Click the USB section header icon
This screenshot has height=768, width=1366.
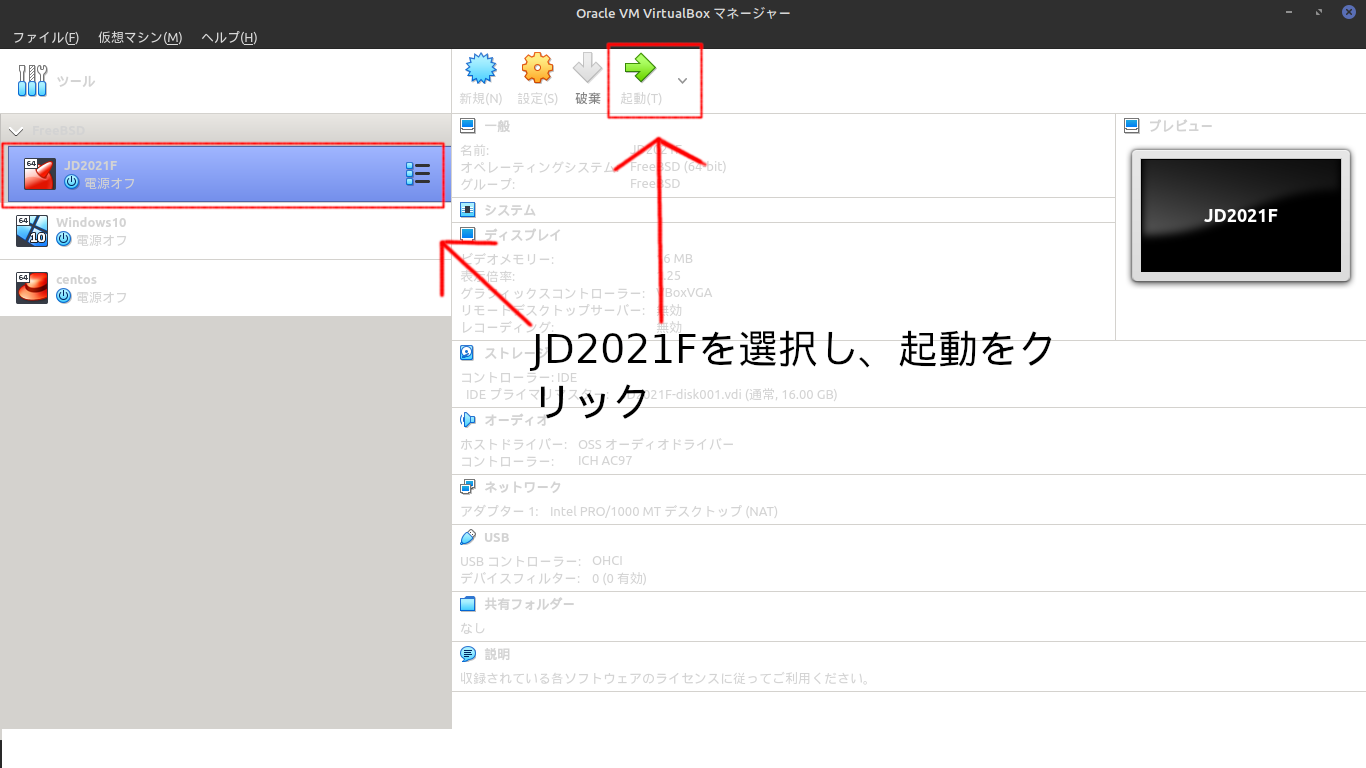(467, 537)
